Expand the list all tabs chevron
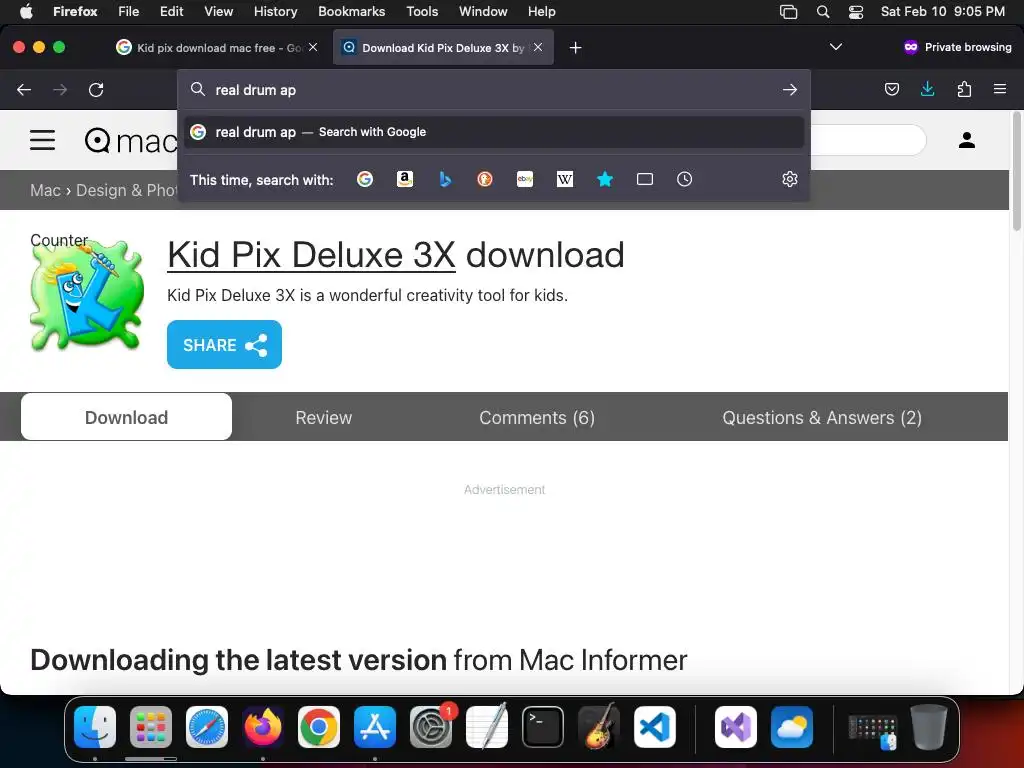 coord(835,47)
